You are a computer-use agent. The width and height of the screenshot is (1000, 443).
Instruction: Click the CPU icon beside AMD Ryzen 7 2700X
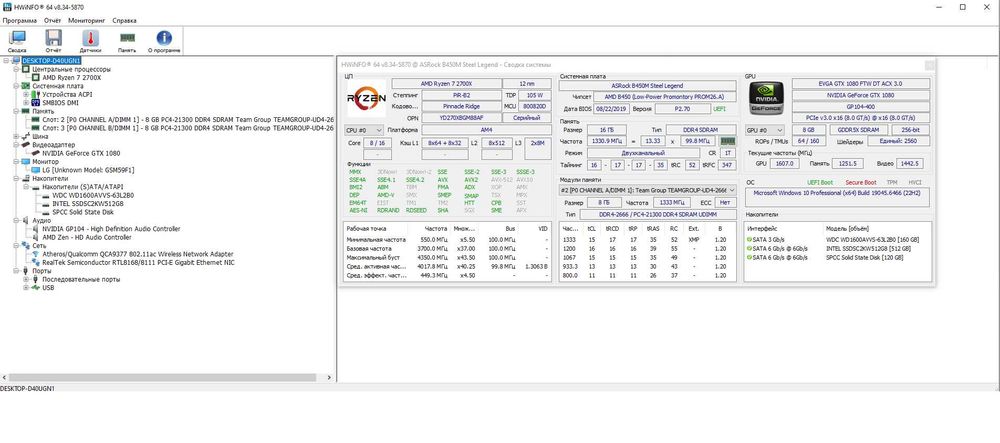pos(36,77)
